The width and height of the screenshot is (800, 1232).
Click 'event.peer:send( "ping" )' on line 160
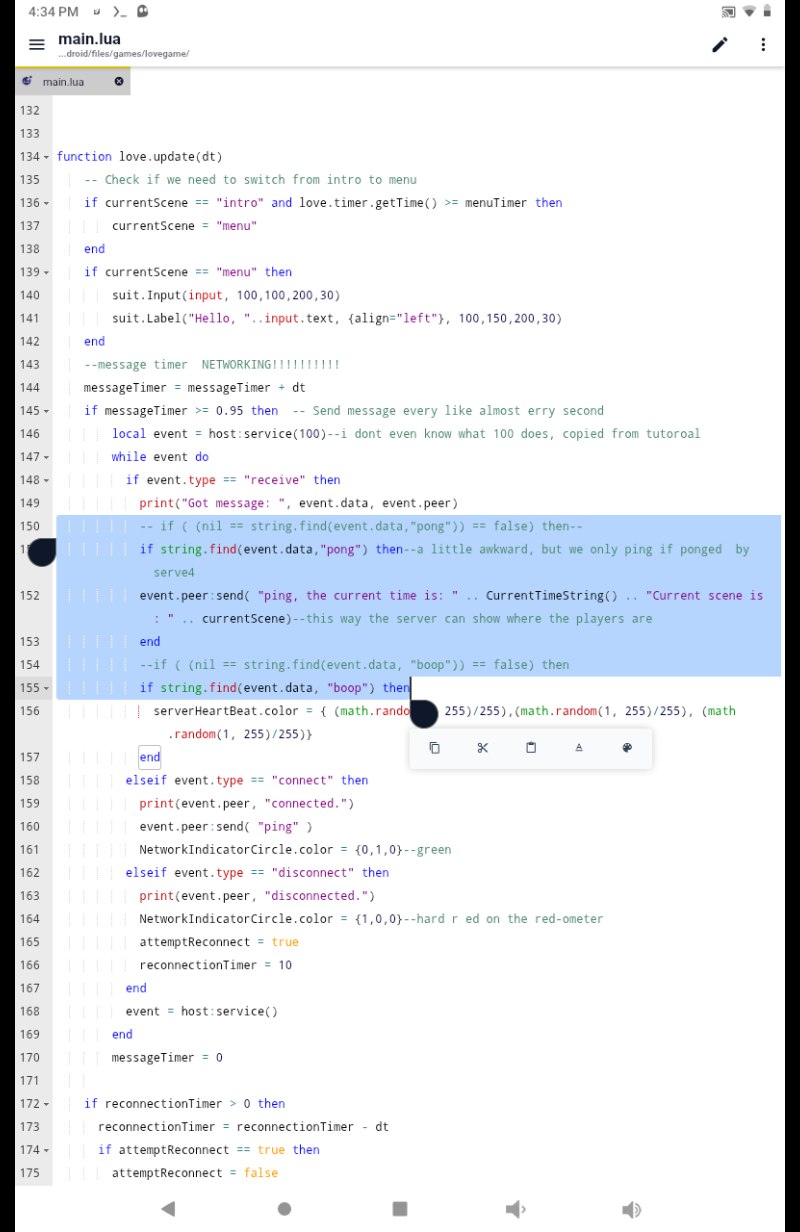click(226, 827)
